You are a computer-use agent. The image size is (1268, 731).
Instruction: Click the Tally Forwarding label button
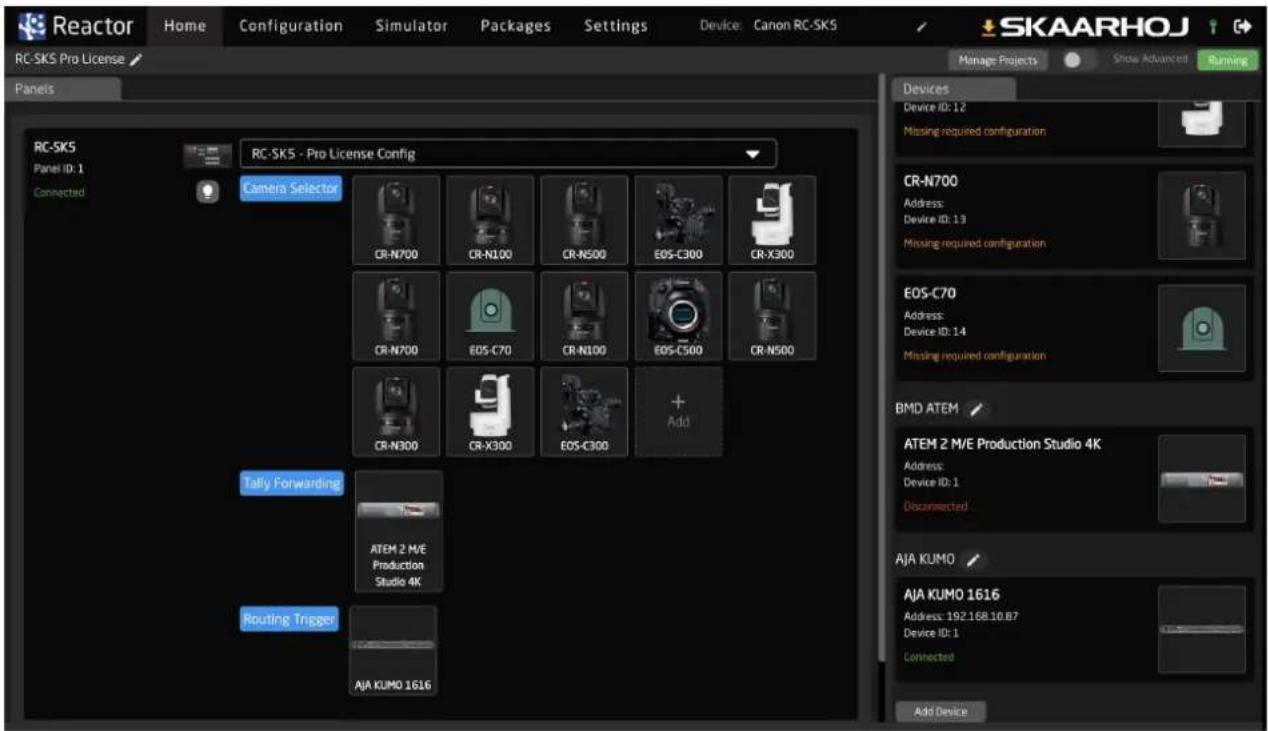291,484
